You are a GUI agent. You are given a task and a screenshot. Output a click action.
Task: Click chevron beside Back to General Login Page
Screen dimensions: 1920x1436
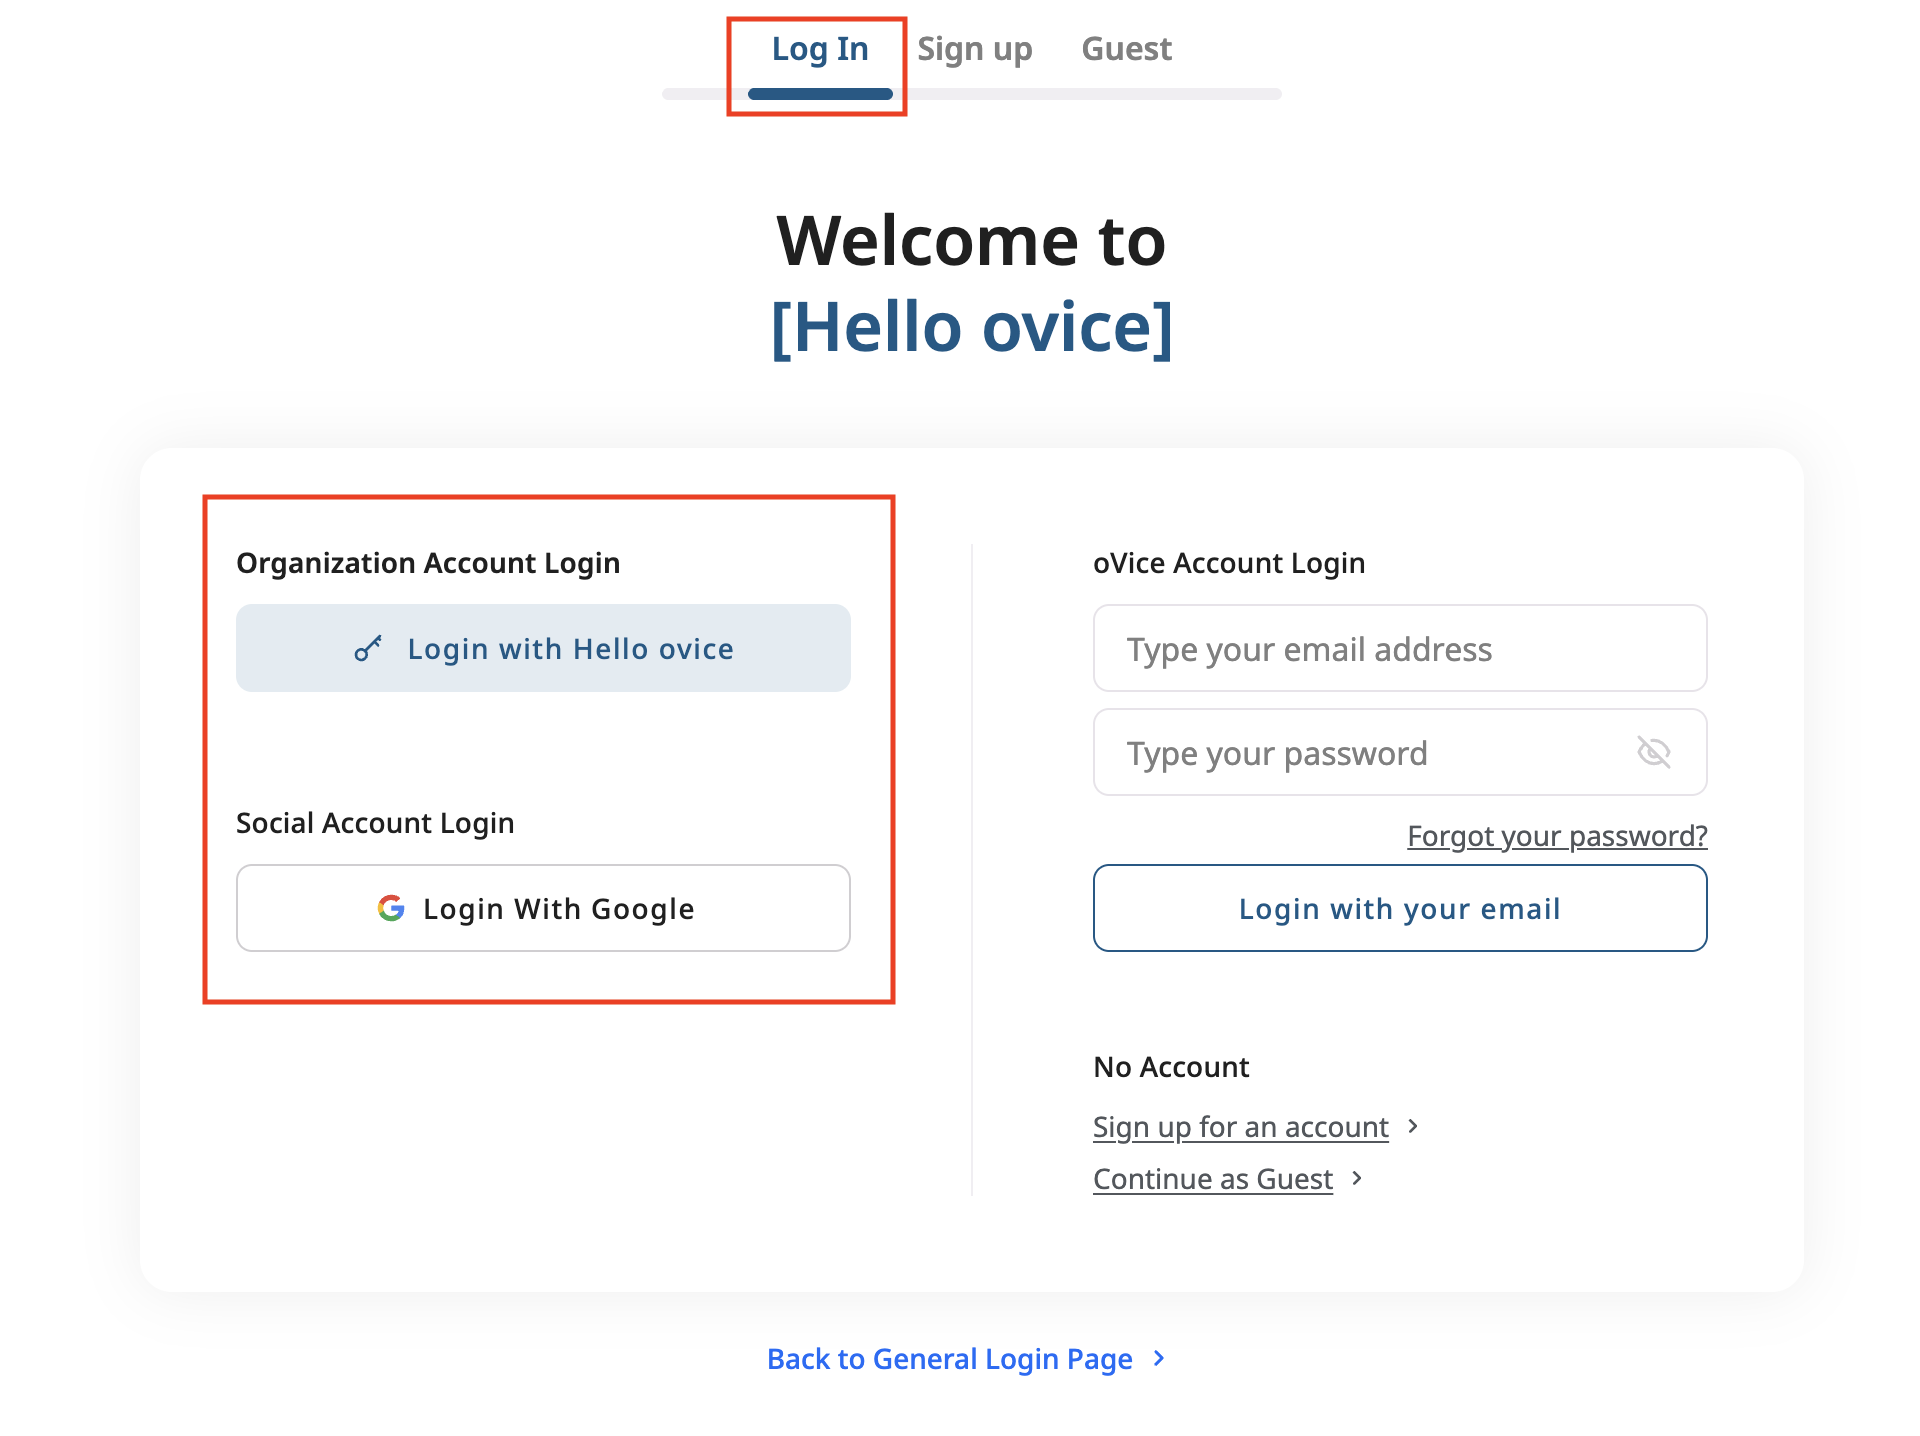coord(1159,1358)
